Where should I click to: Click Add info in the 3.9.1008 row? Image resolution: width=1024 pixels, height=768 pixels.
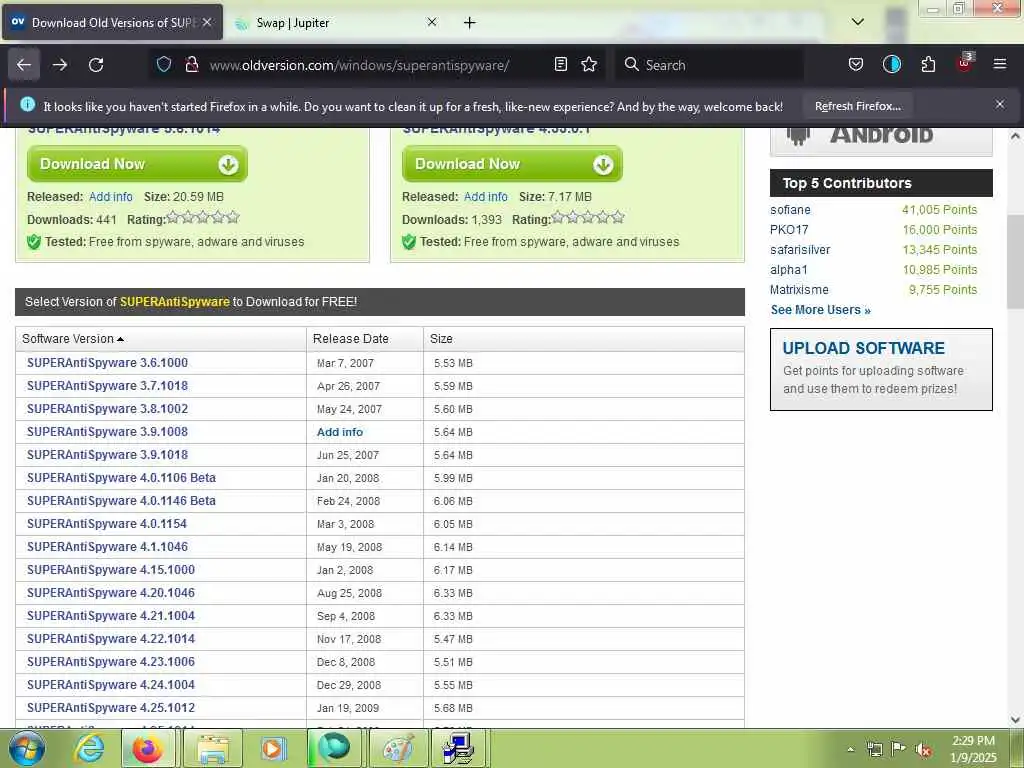coord(340,432)
